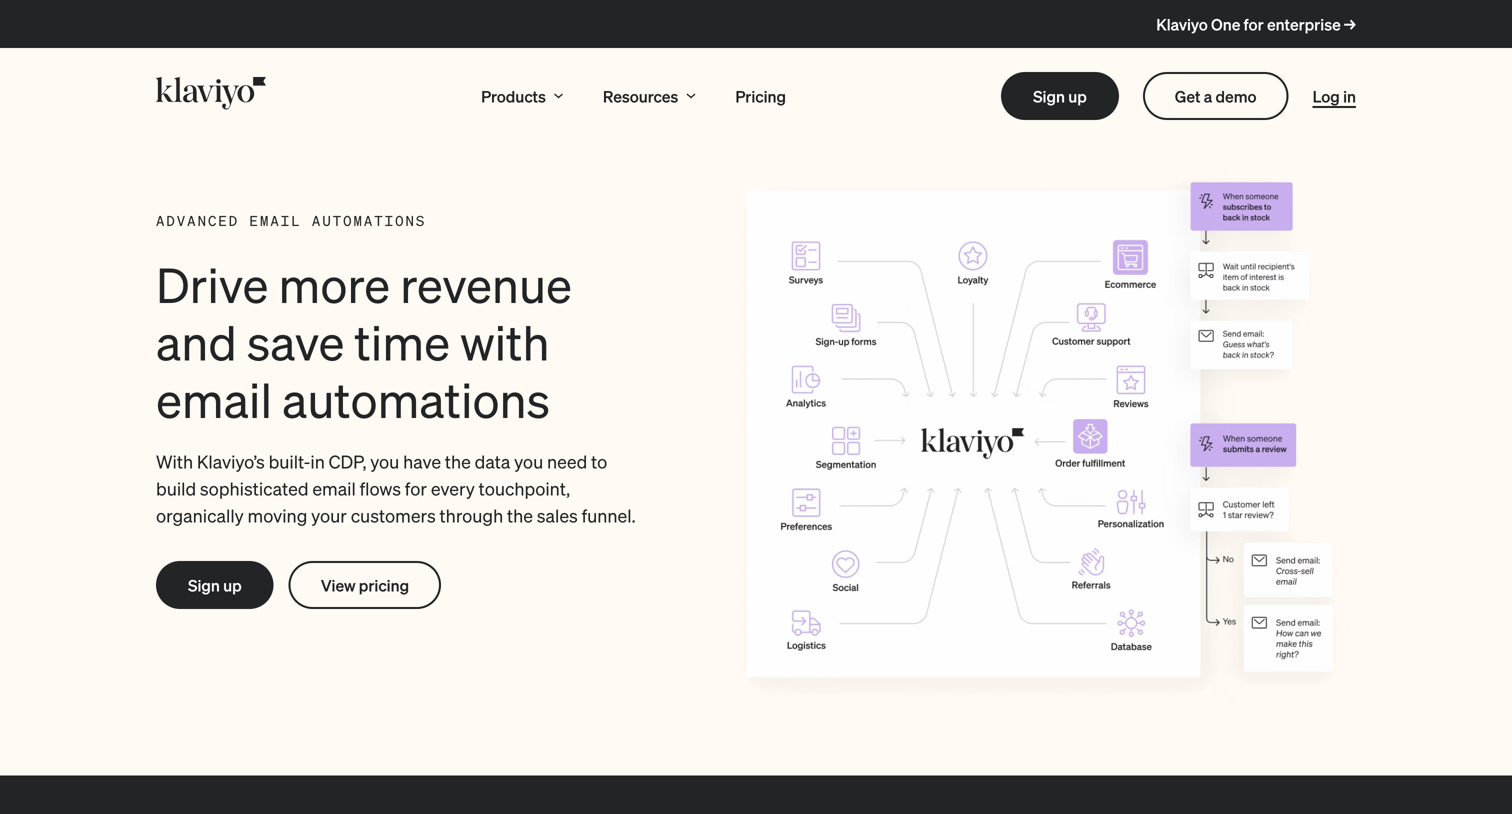Click the 'ADVANCED EMAIL AUTOMATIONS' label
The height and width of the screenshot is (814, 1512).
(291, 222)
